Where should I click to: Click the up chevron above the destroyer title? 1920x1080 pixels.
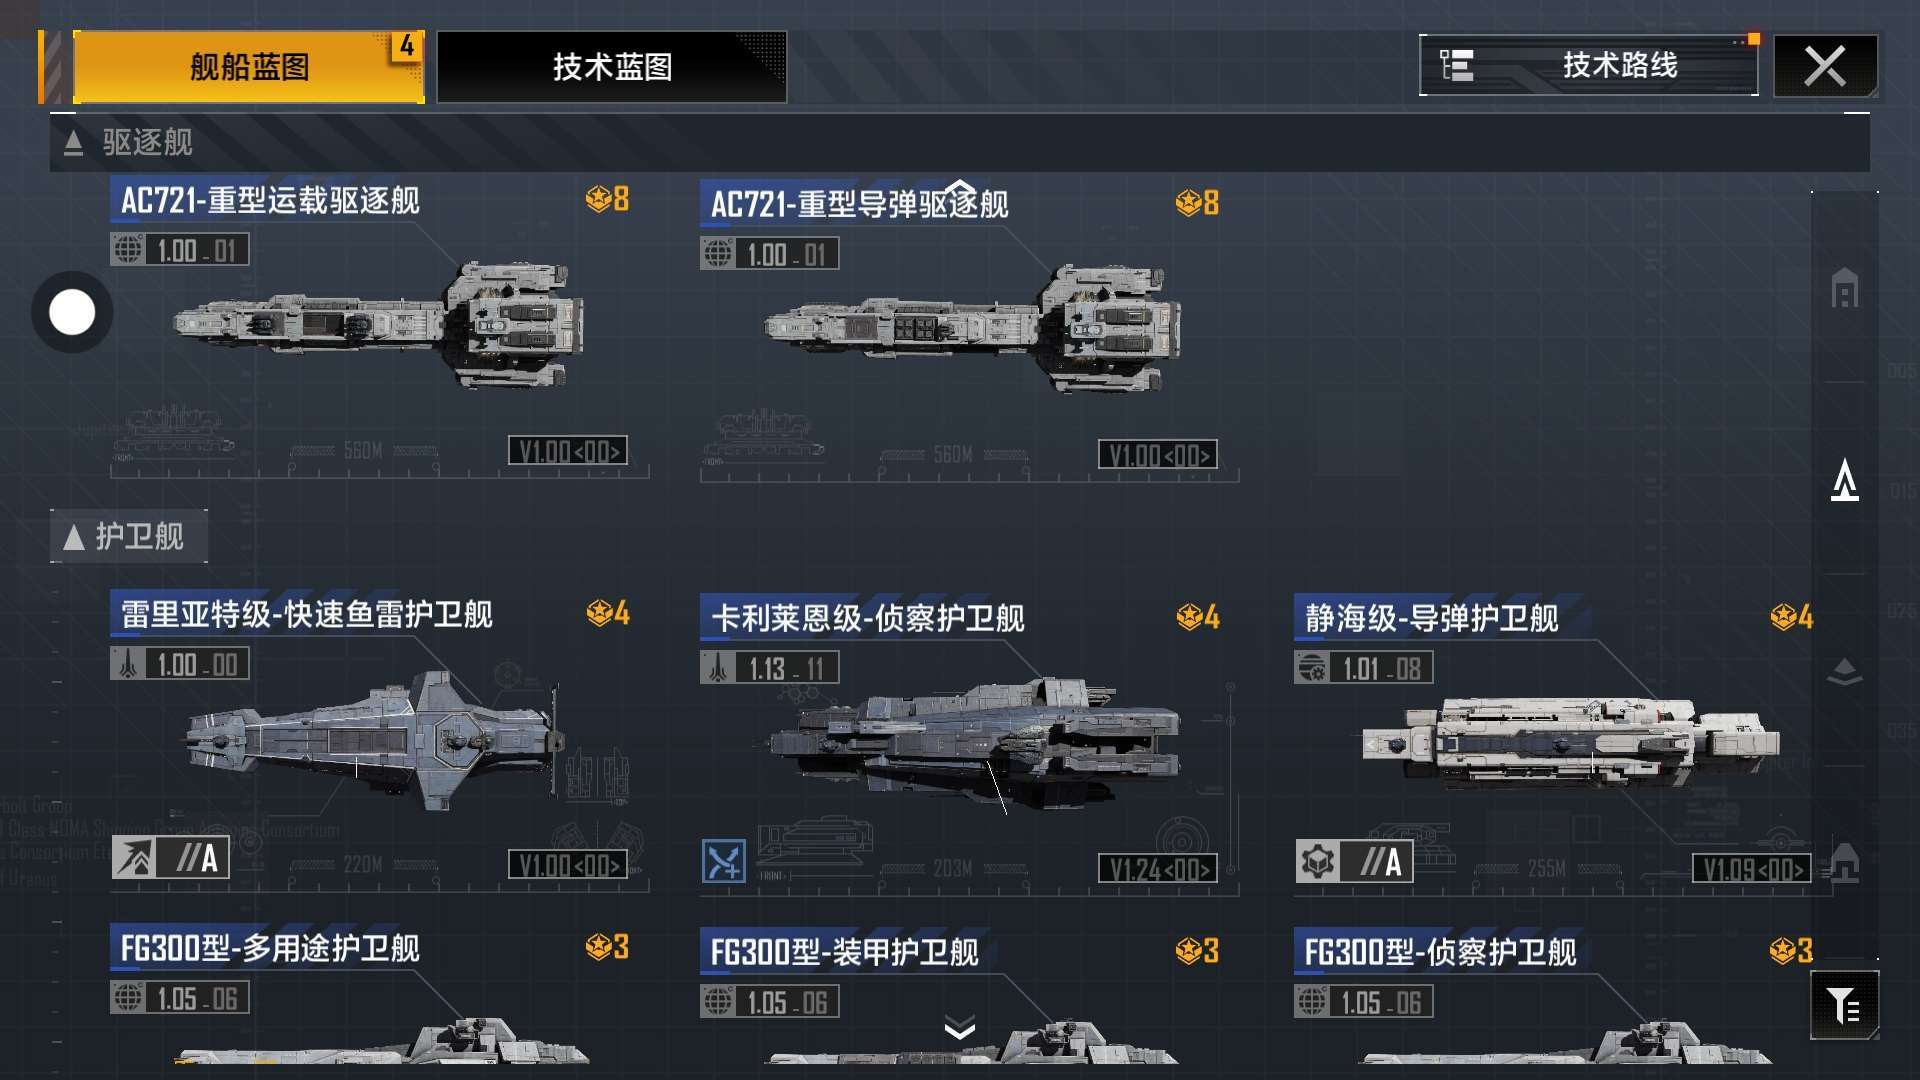point(960,187)
